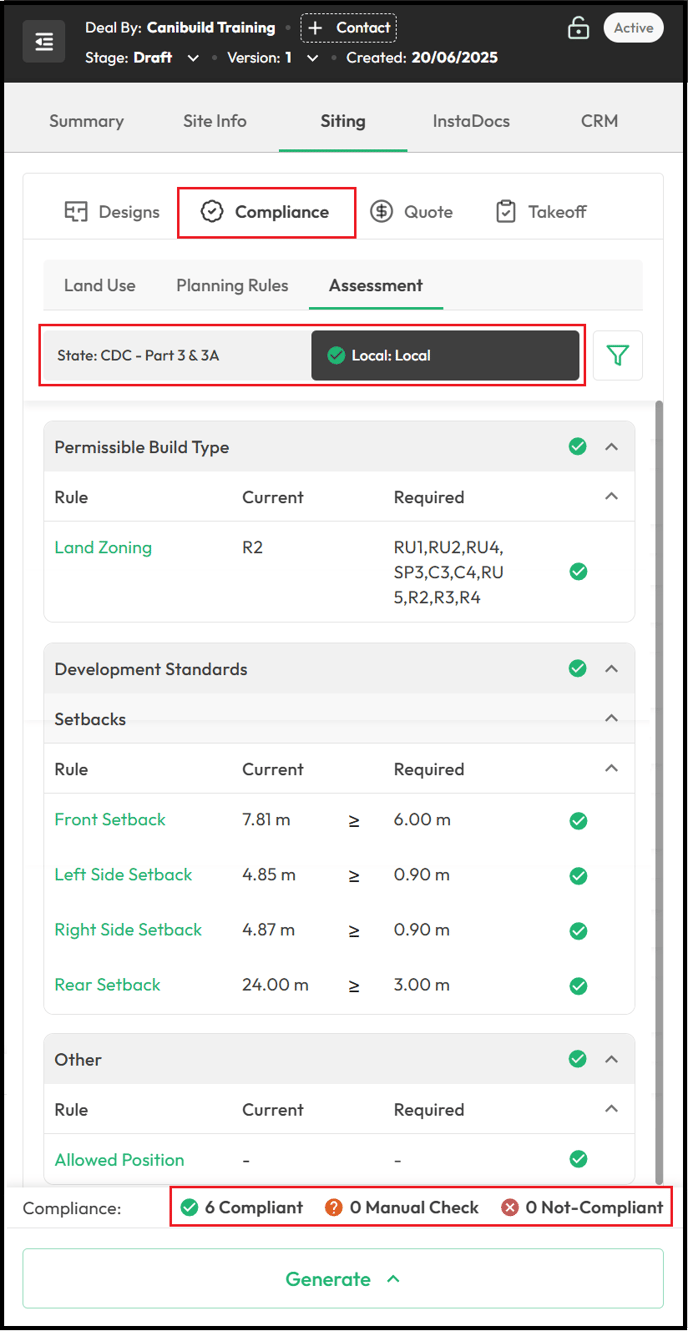This screenshot has height=1331, width=688.
Task: Select the Siting tab
Action: click(343, 121)
